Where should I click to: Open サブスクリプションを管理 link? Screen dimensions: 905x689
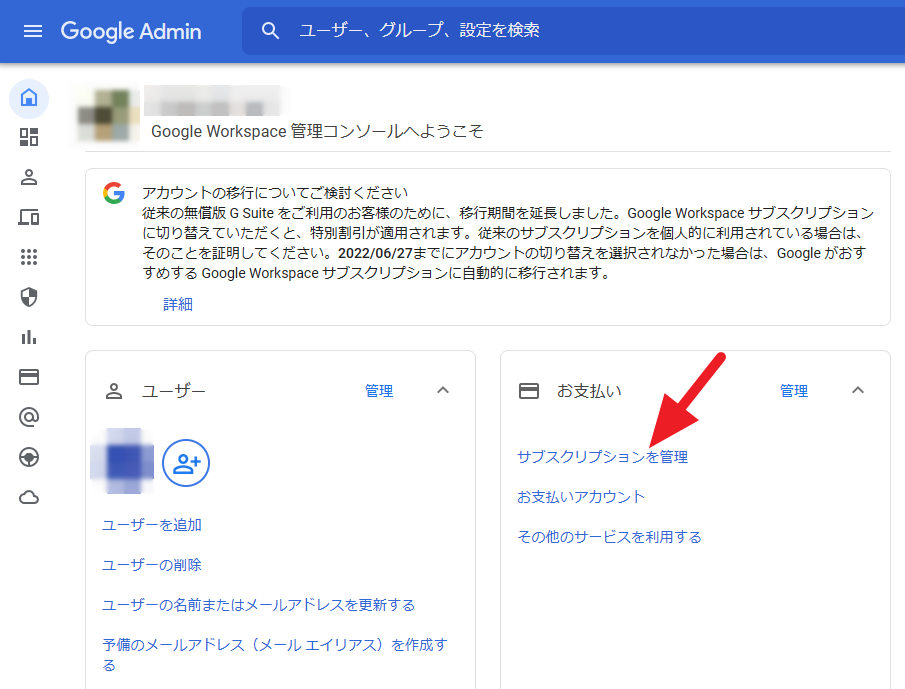pos(603,457)
